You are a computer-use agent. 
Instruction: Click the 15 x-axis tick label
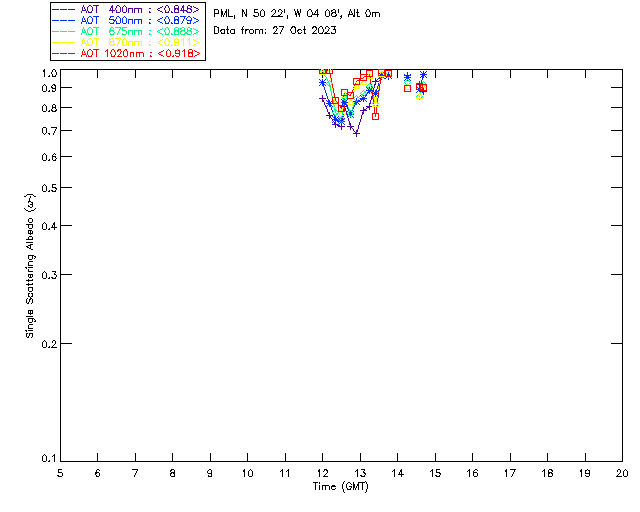click(x=435, y=473)
